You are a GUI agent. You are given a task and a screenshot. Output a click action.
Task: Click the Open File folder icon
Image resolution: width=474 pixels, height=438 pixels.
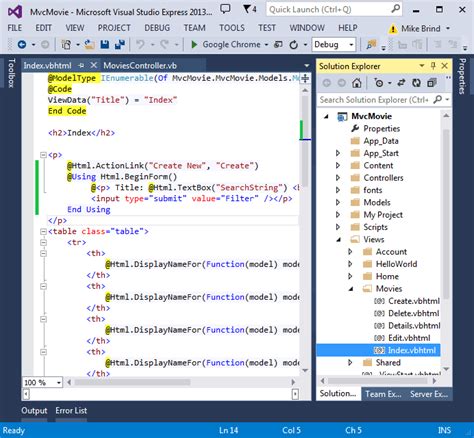click(x=89, y=44)
